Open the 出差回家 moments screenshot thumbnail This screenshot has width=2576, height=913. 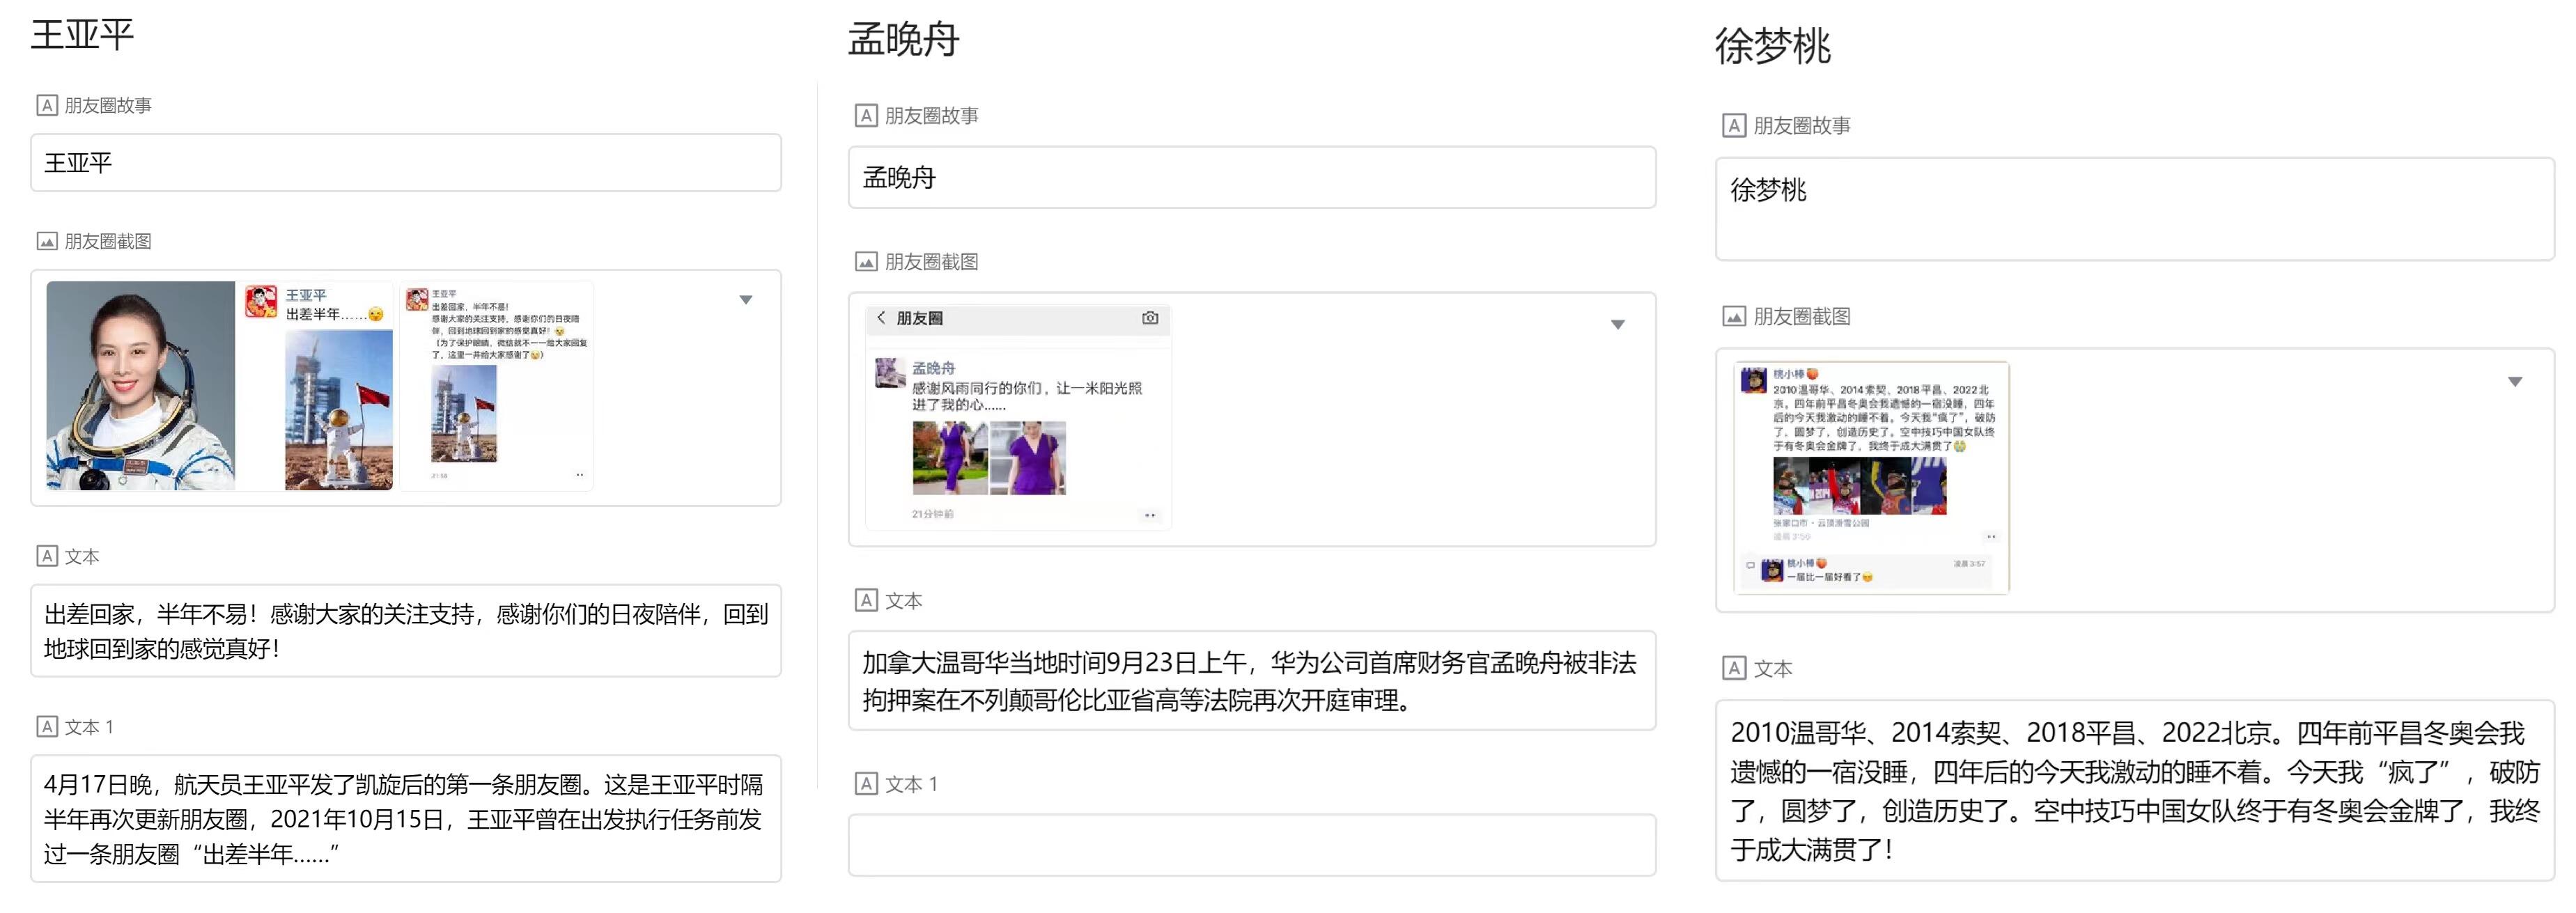[497, 386]
